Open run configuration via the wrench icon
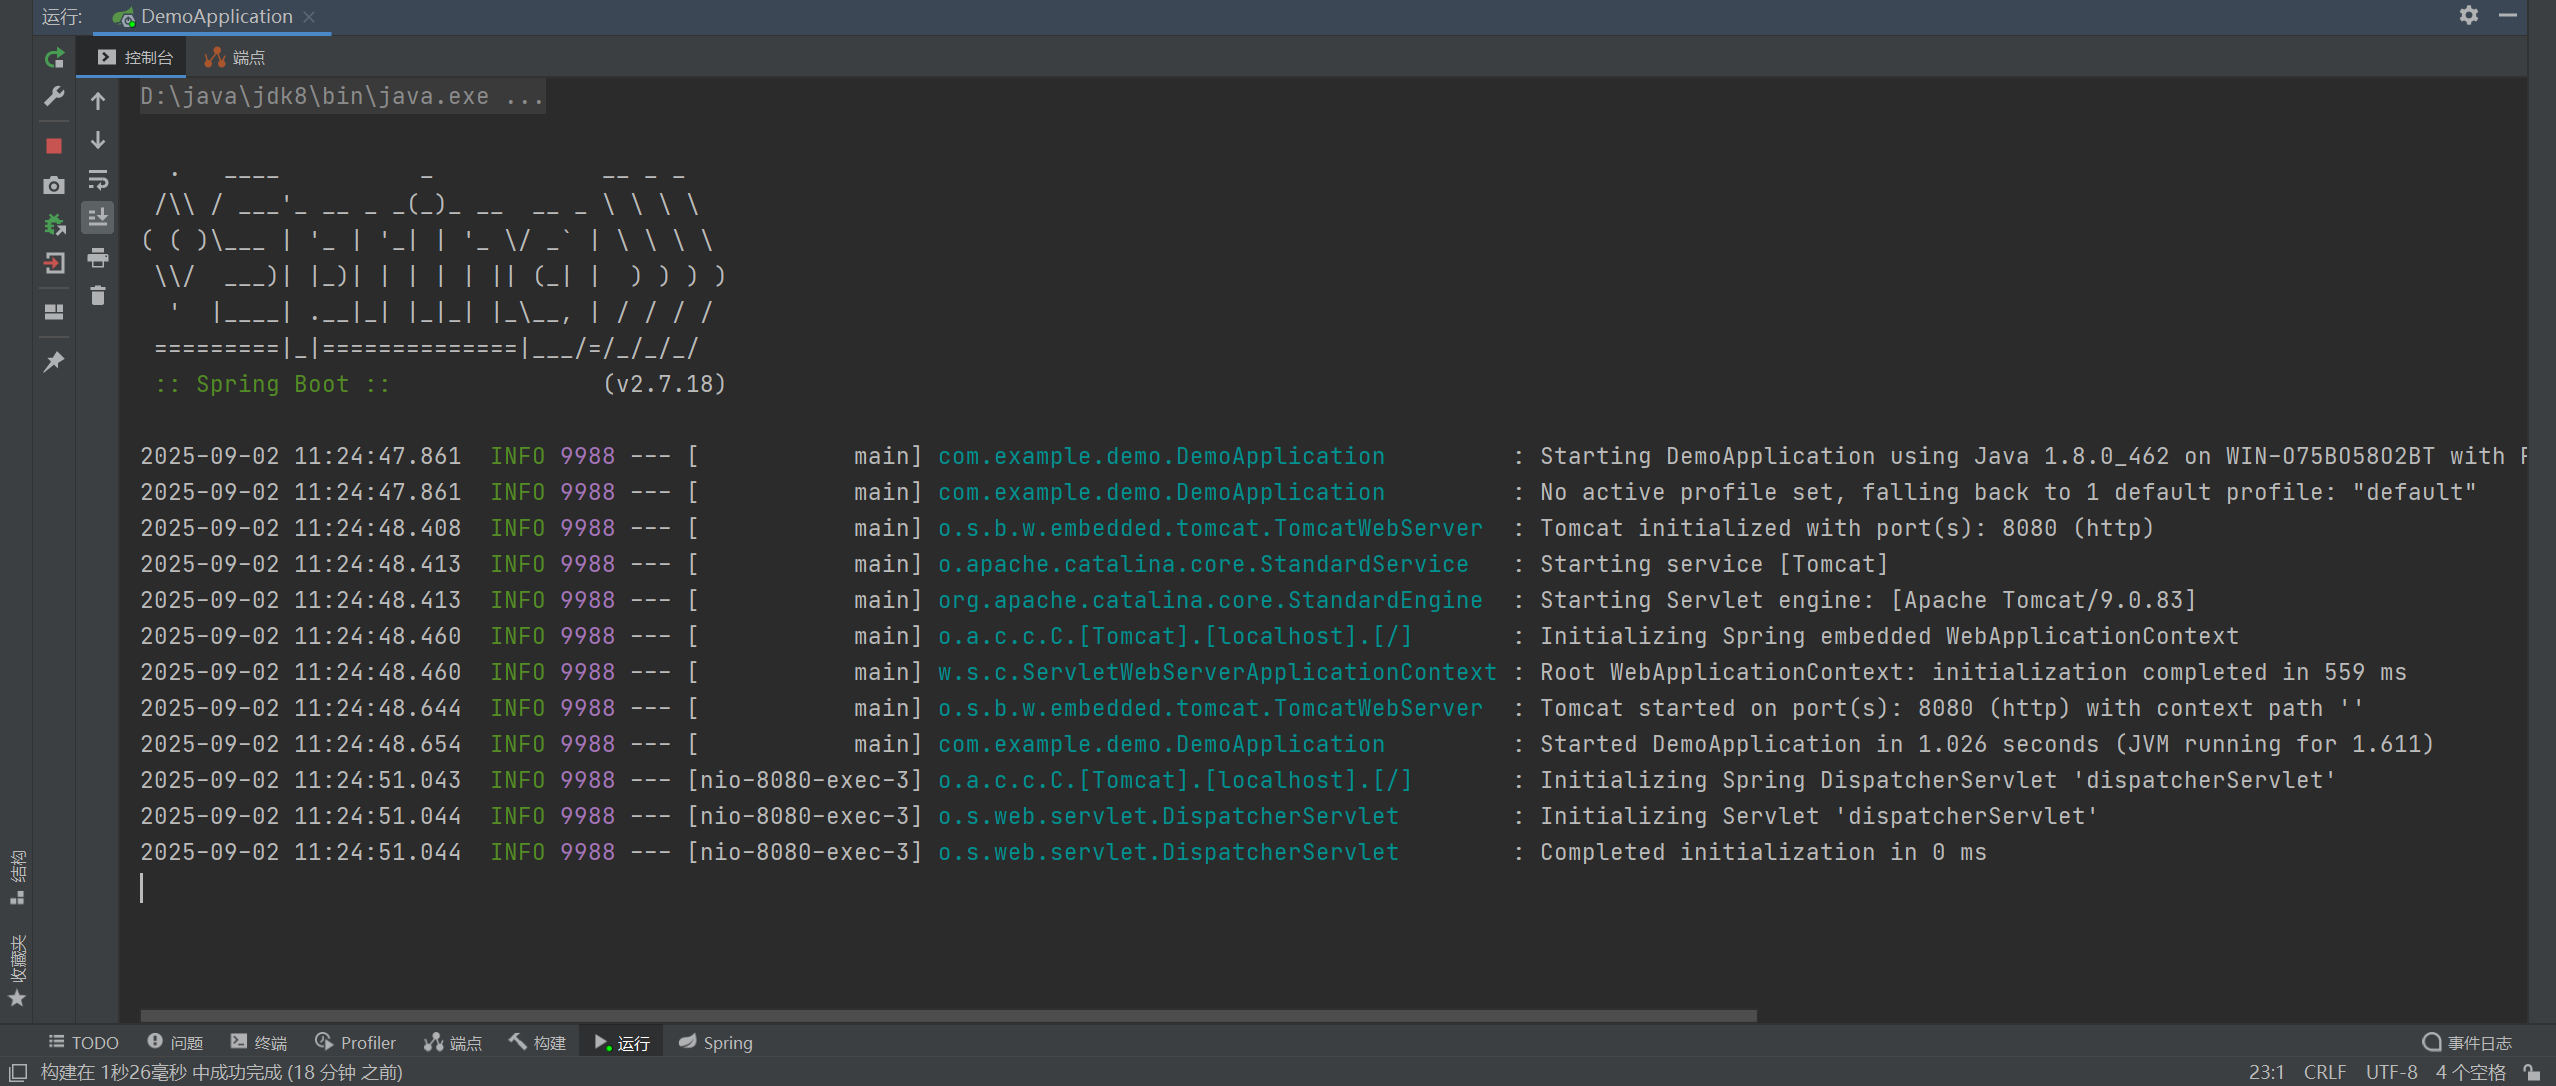This screenshot has width=2556, height=1086. point(54,97)
